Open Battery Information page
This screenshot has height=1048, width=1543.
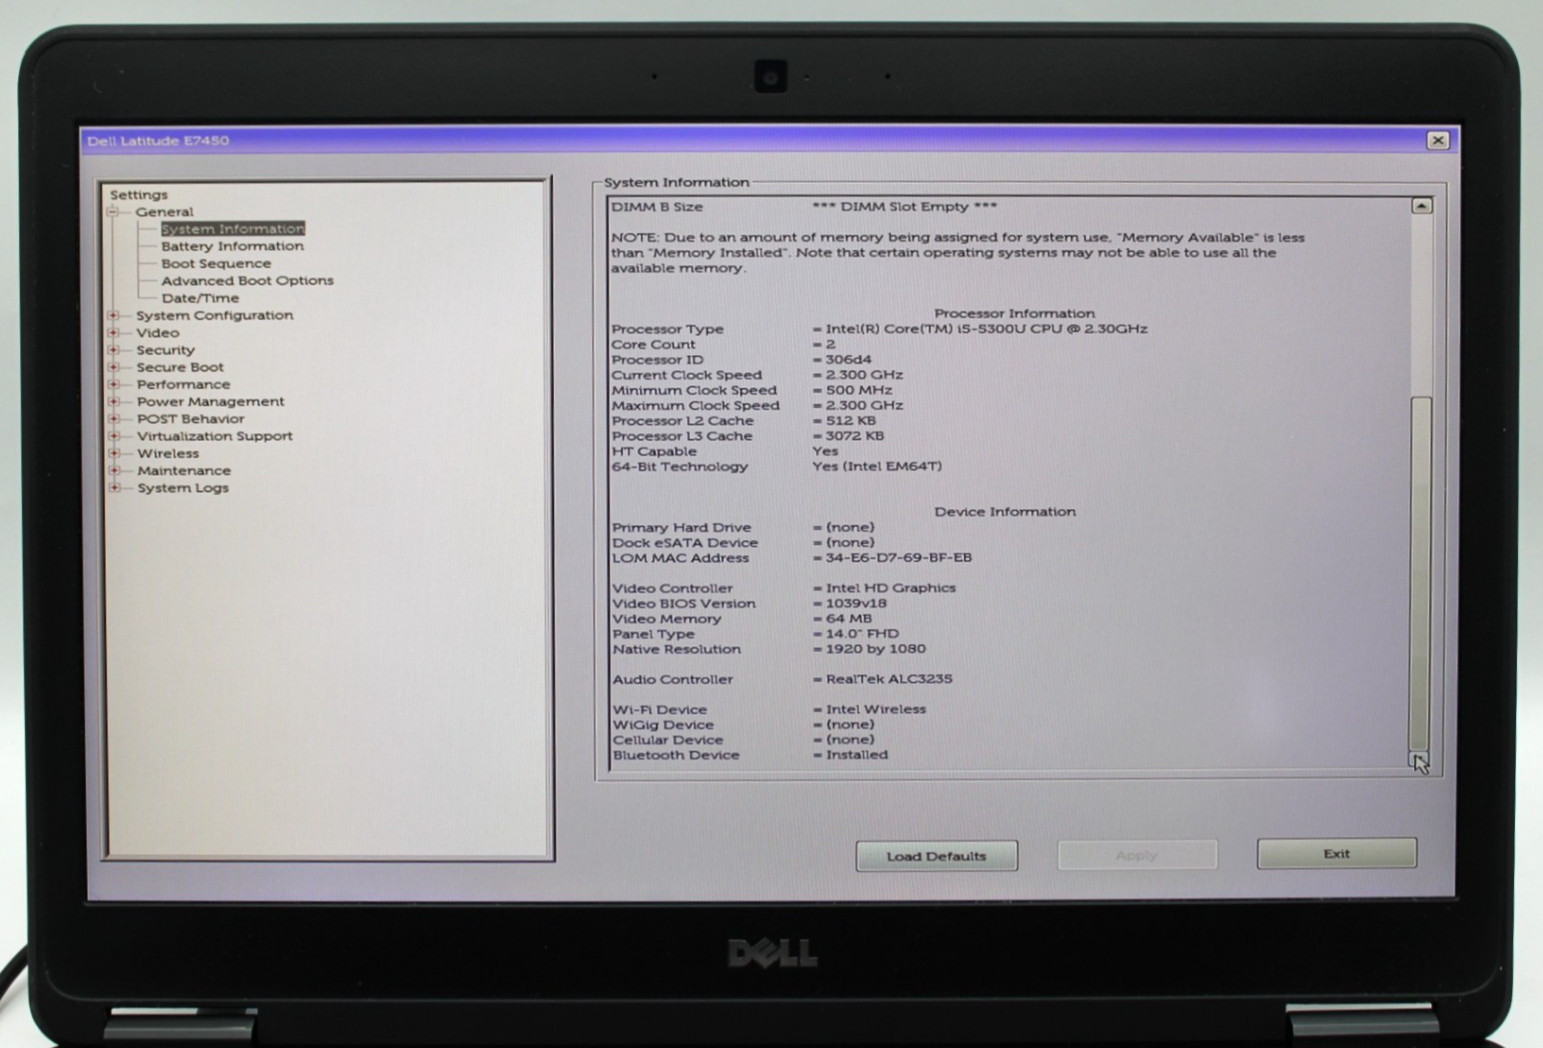tap(232, 246)
